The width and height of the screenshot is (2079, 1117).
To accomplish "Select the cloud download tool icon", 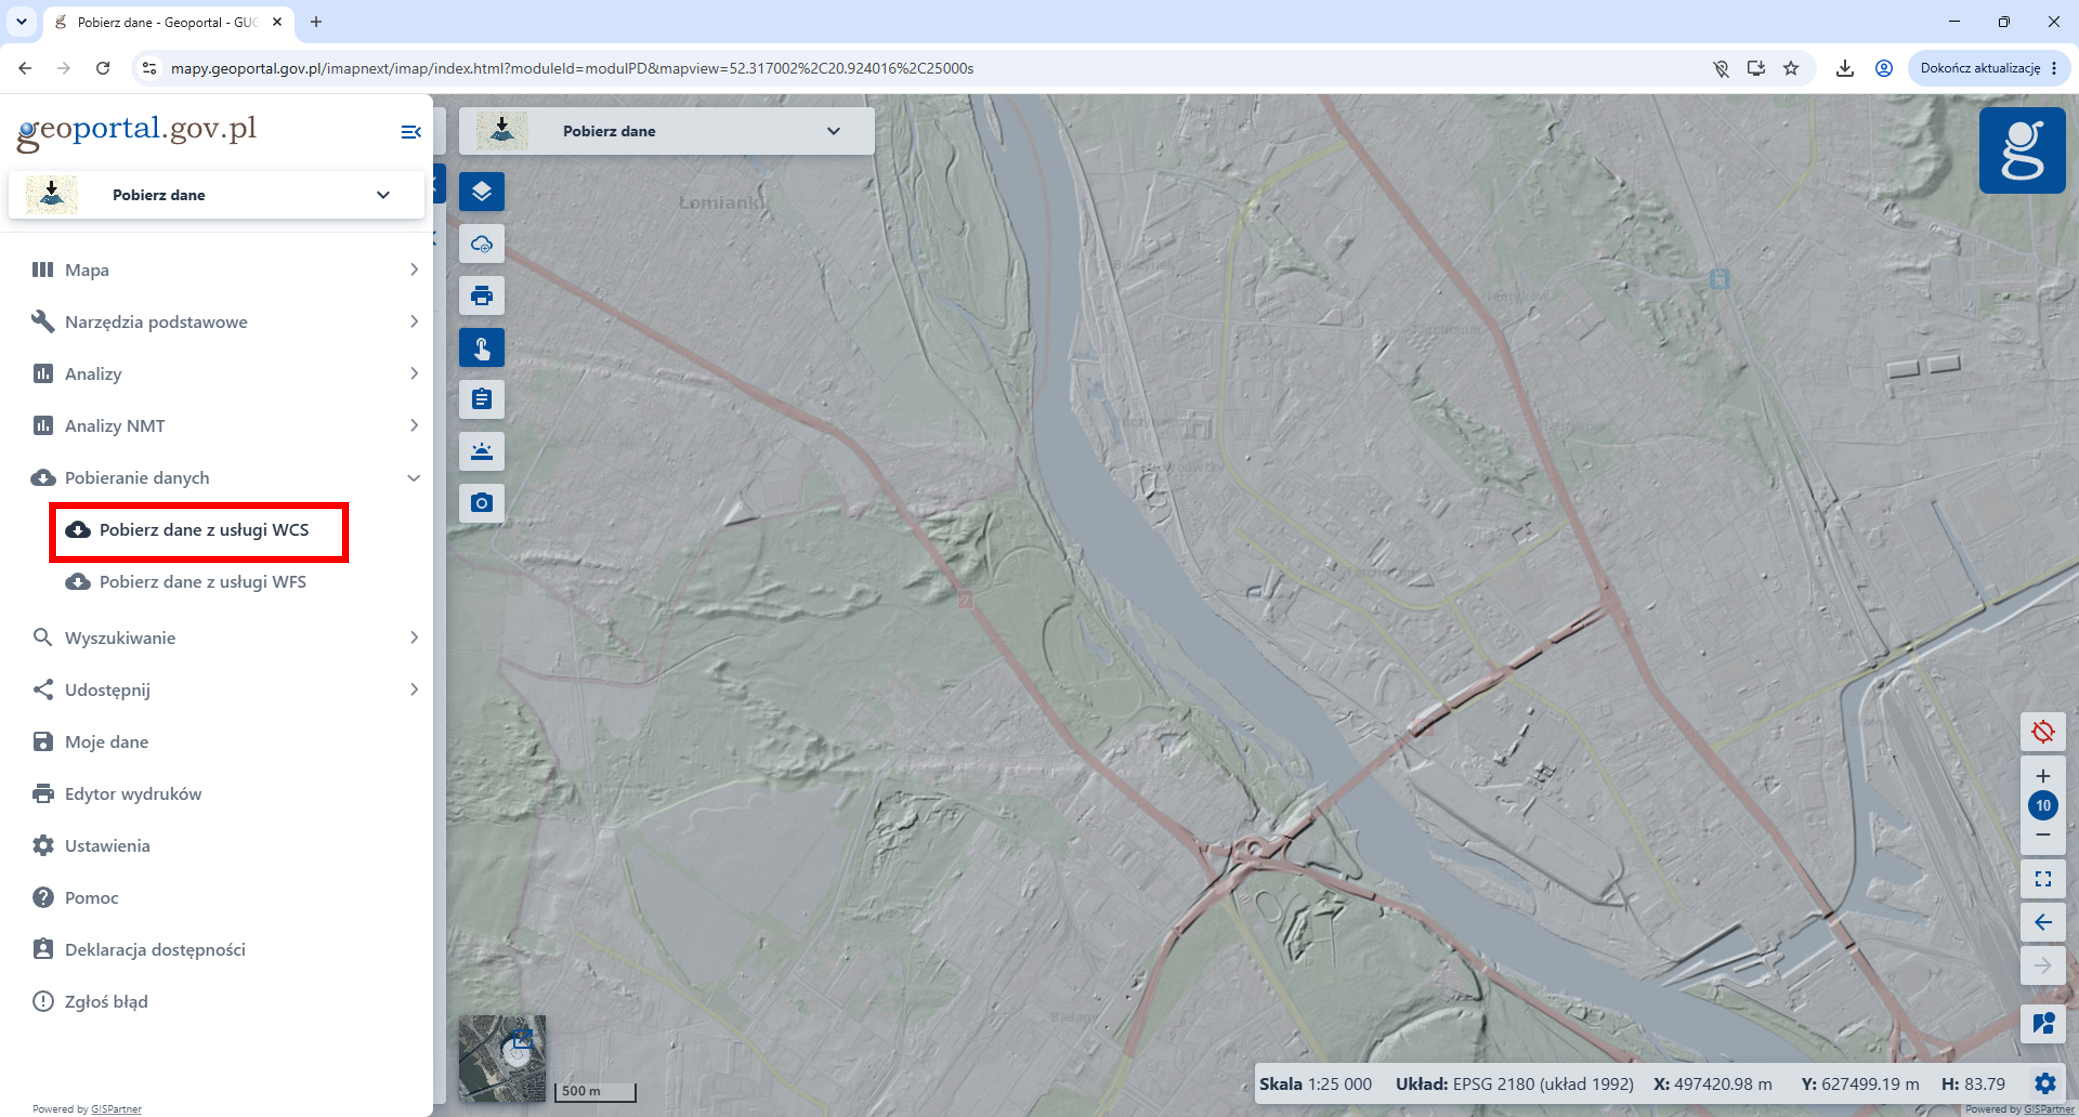I will [481, 244].
